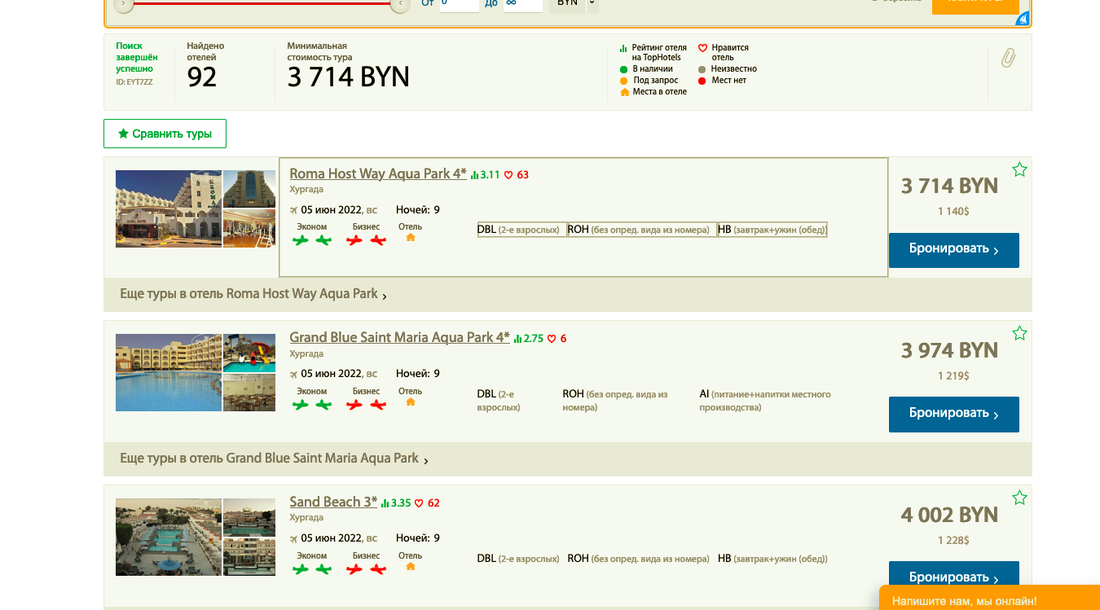Click TopHotels rating icon 3.35 for Sand Beach
This screenshot has width=1100, height=610.
[385, 503]
